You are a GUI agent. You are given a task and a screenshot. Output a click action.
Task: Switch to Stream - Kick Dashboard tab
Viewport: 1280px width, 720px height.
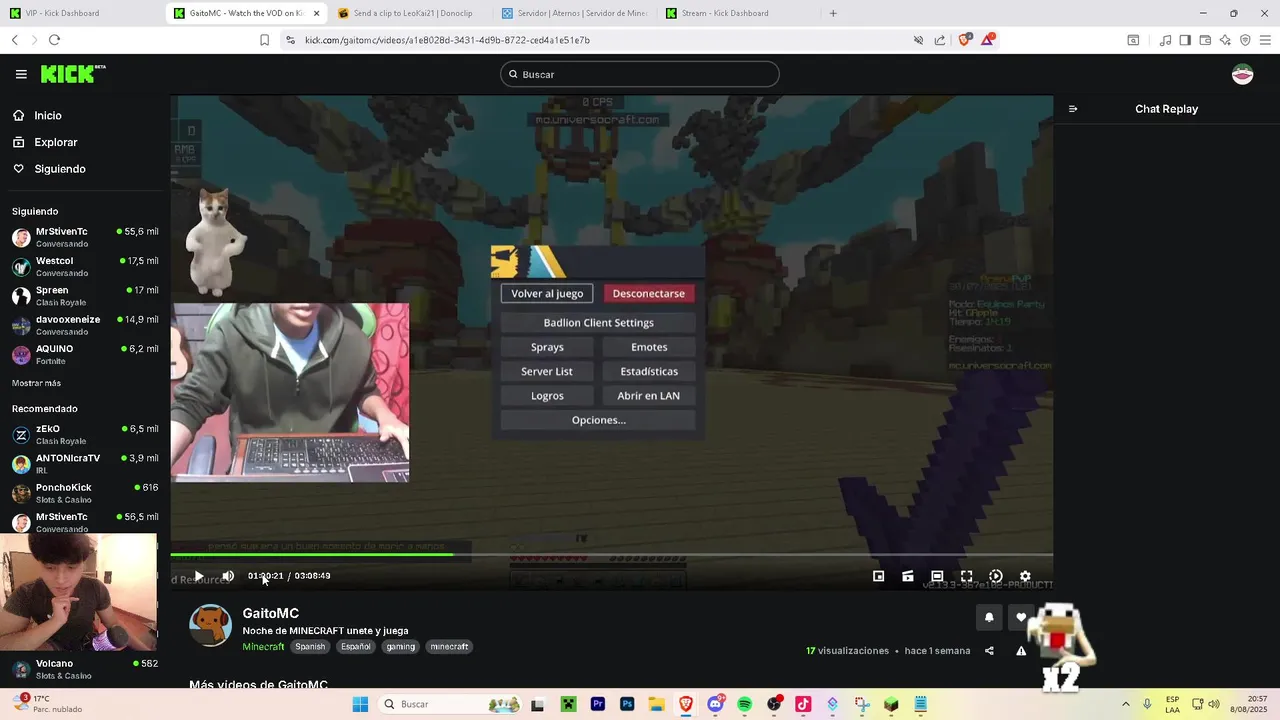click(738, 13)
